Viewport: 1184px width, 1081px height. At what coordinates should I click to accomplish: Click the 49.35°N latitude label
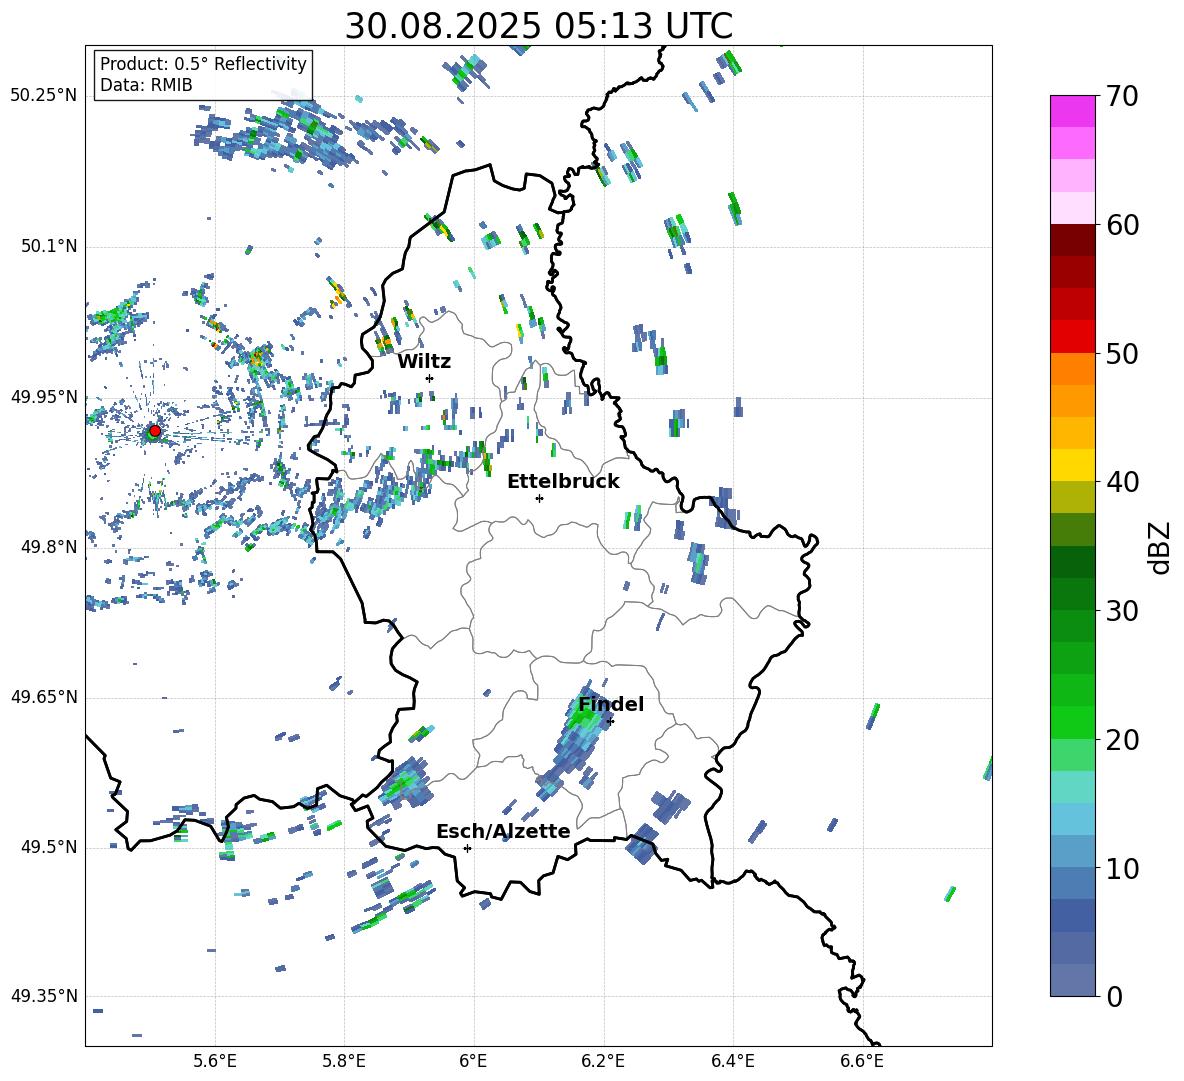(x=44, y=996)
